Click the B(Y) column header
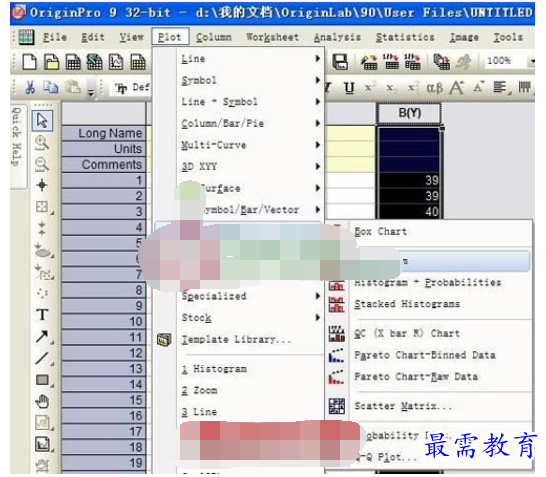The width and height of the screenshot is (546, 477). [x=410, y=113]
